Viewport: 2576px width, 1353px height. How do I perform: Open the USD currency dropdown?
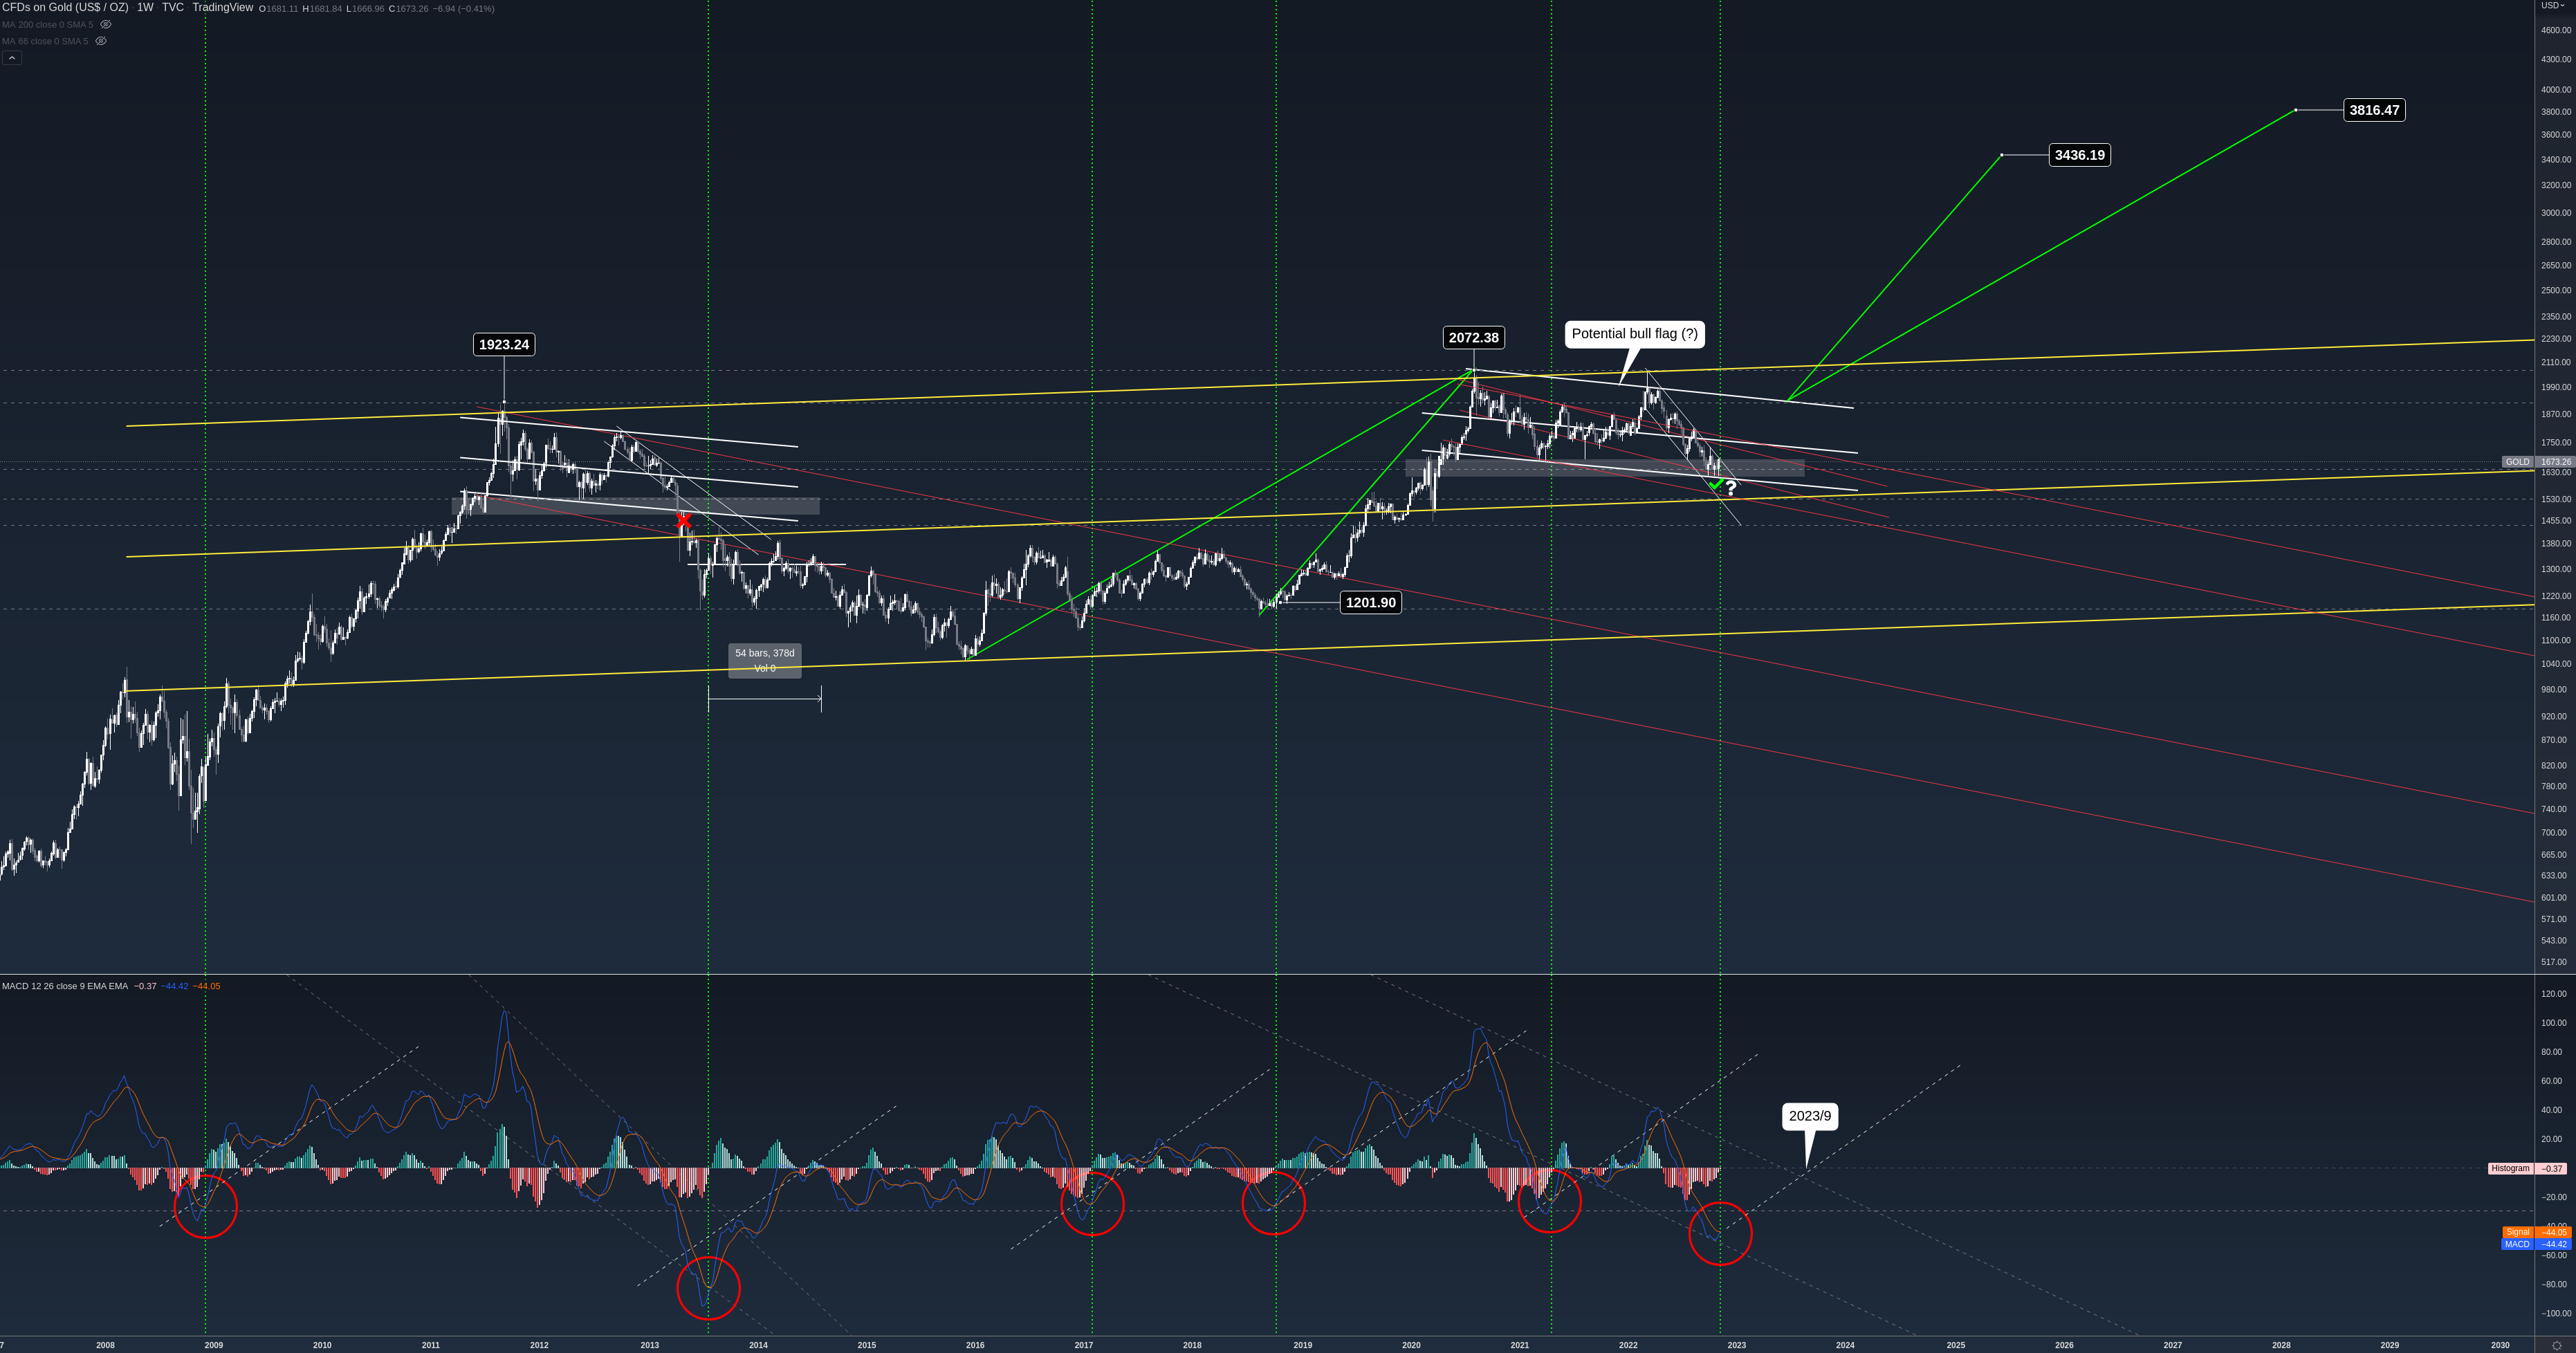click(x=2553, y=6)
